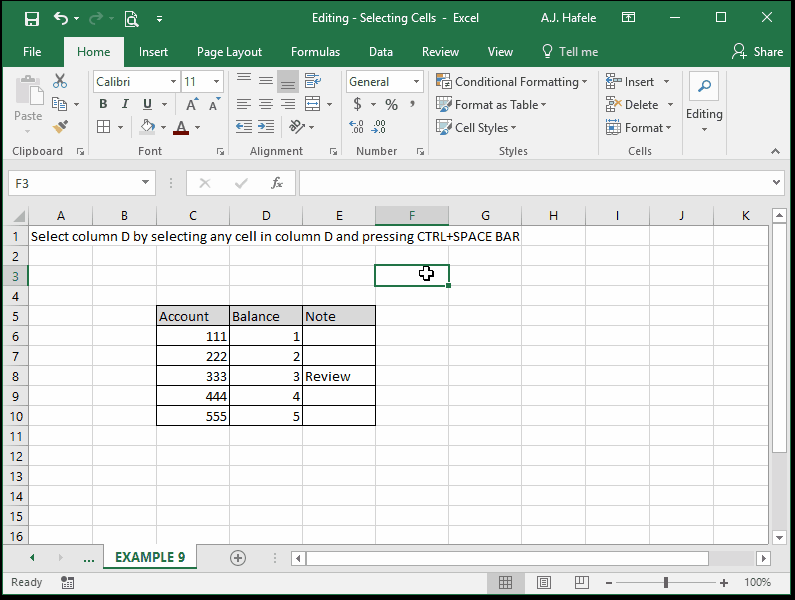Apply the Borders icon
Image resolution: width=795 pixels, height=600 pixels.
pos(103,127)
